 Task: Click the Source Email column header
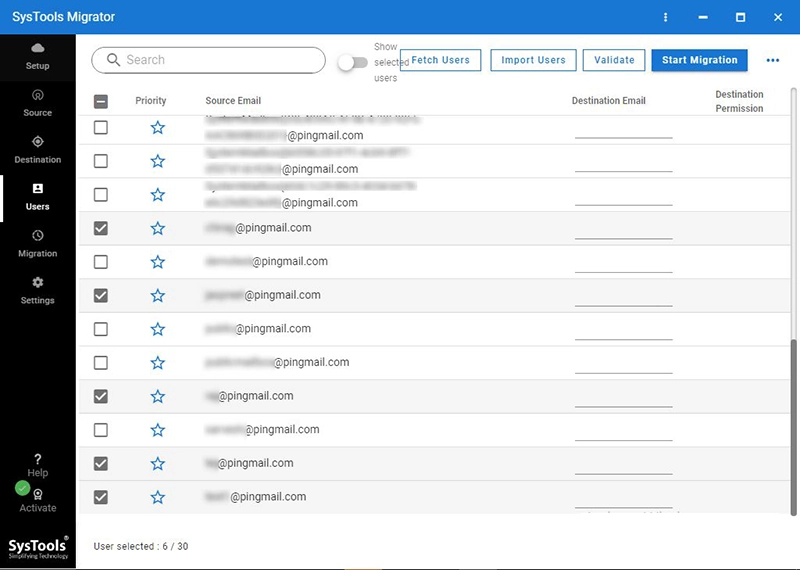pos(233,101)
